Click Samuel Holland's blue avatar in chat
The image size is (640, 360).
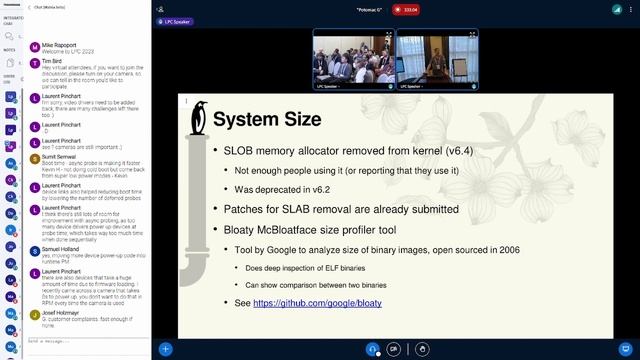pyautogui.click(x=35, y=251)
